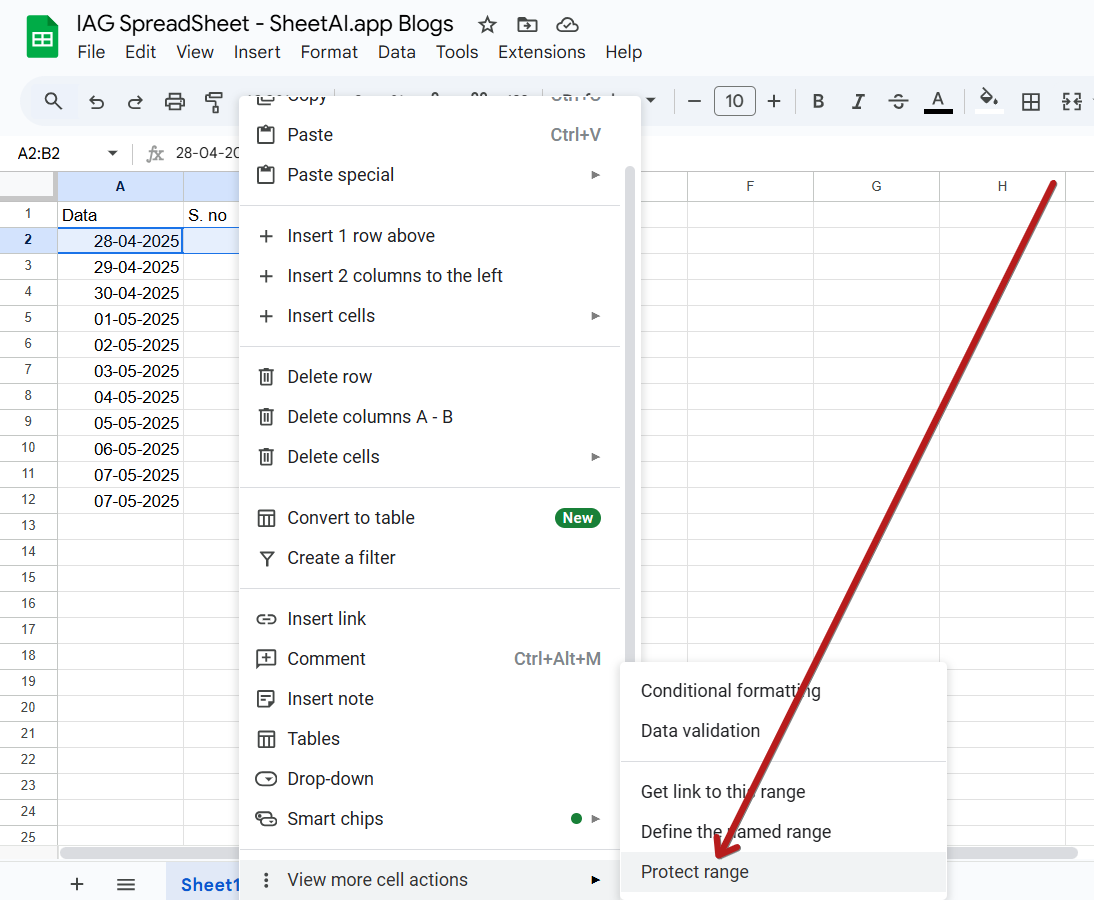Activate the paint format tool
1094x900 pixels.
coord(213,102)
